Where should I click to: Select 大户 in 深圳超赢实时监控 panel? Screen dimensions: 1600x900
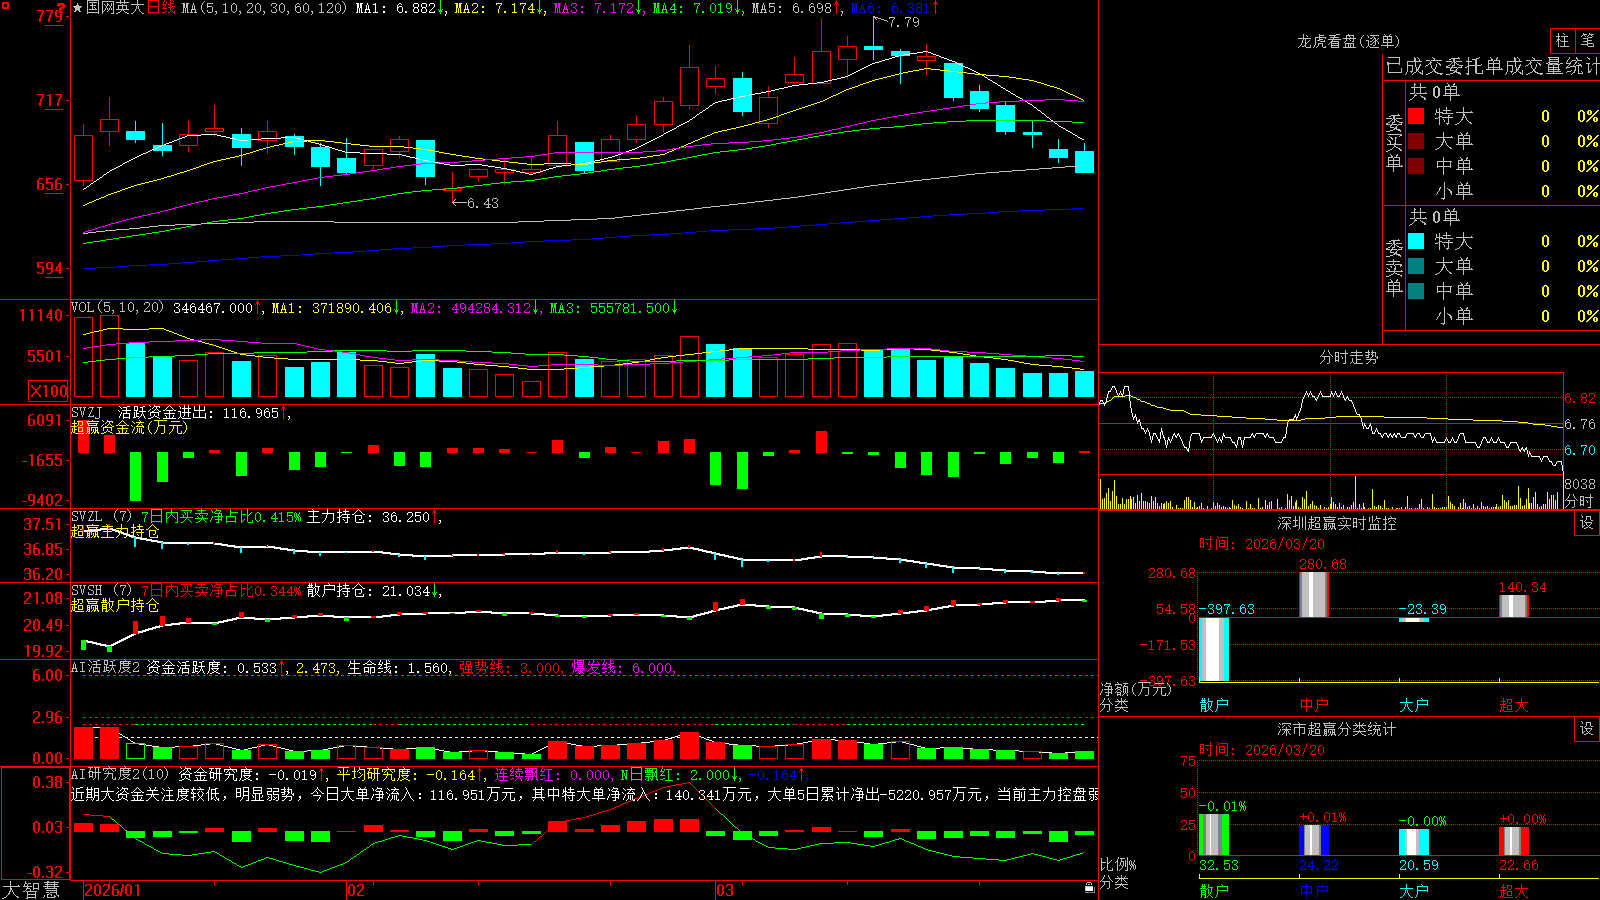click(1414, 705)
